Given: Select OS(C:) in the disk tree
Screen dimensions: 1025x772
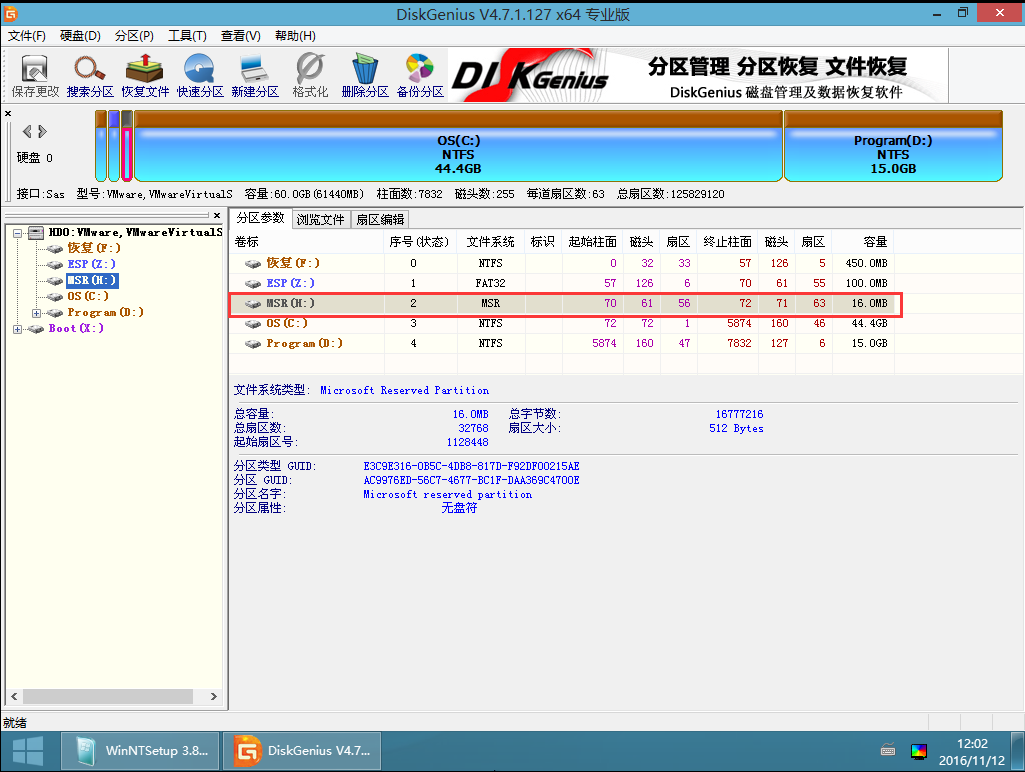Looking at the screenshot, I should (88, 296).
